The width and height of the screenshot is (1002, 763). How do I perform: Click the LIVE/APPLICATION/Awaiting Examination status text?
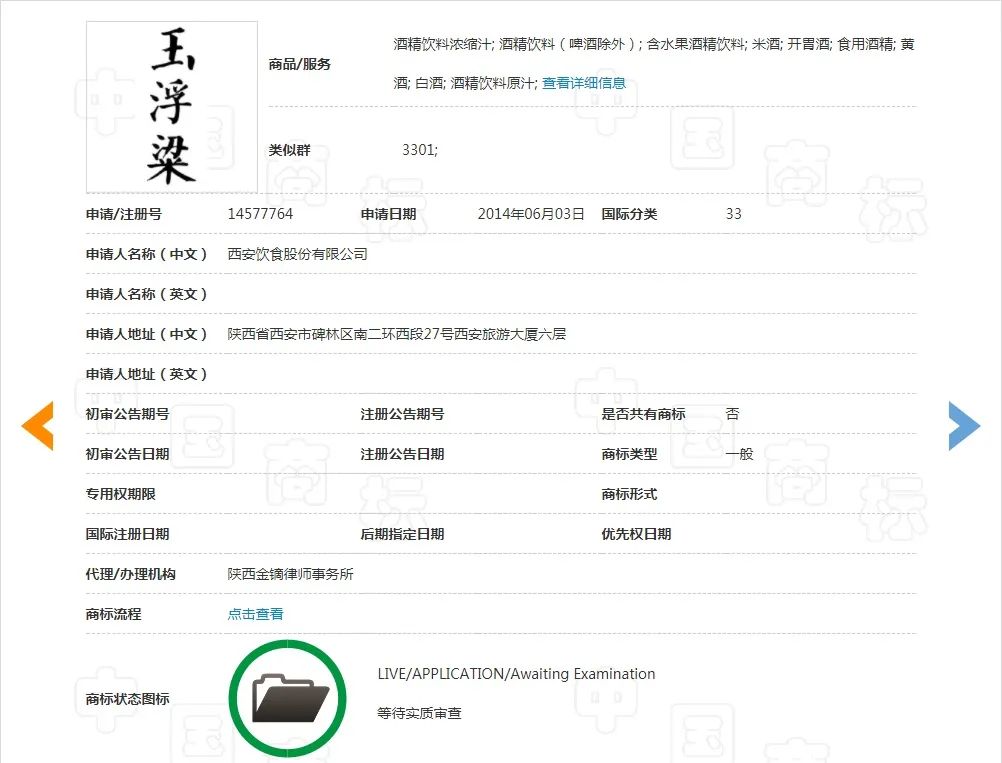point(516,674)
